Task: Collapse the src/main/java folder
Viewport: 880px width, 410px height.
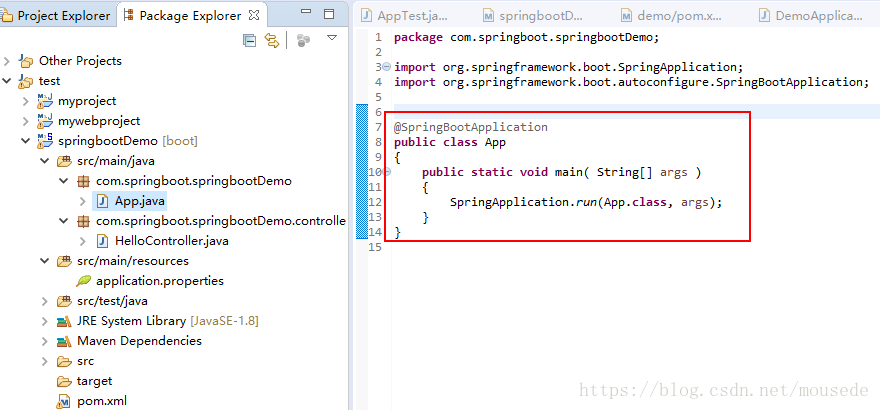Action: (45, 161)
